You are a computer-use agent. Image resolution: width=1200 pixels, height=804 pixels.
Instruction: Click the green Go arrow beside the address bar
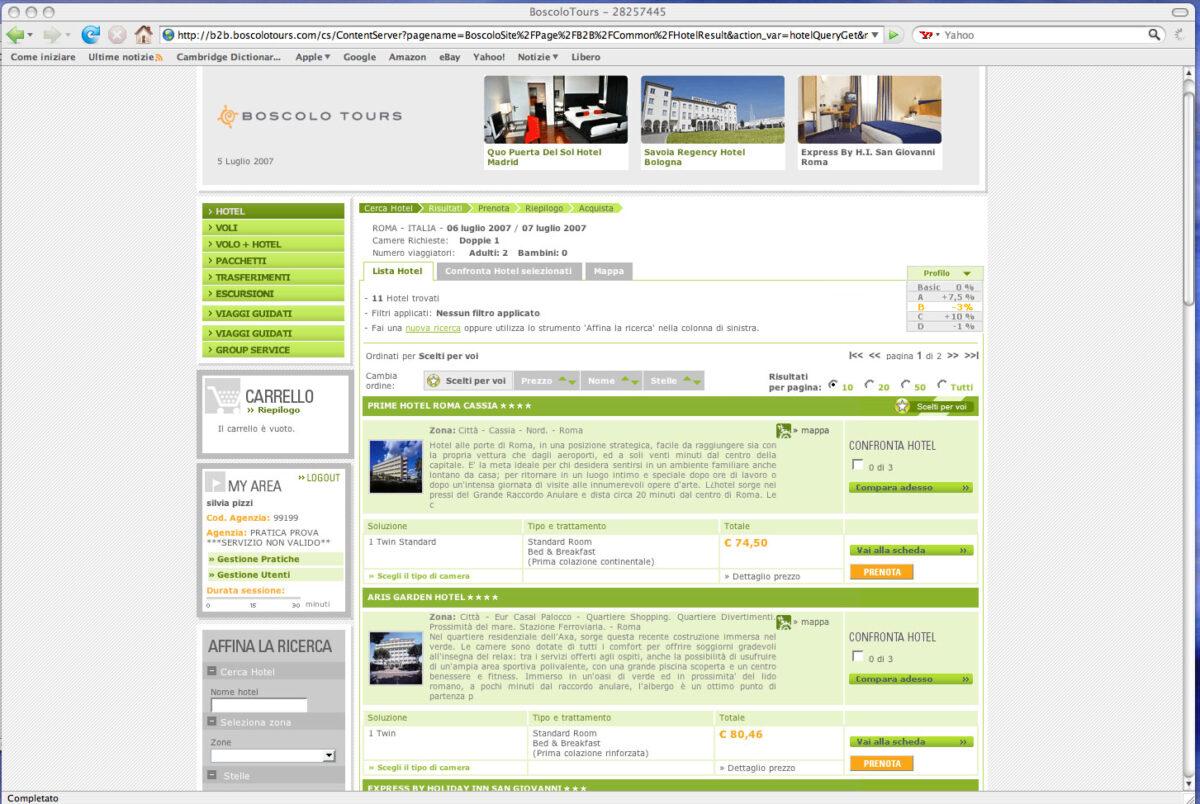click(x=894, y=35)
